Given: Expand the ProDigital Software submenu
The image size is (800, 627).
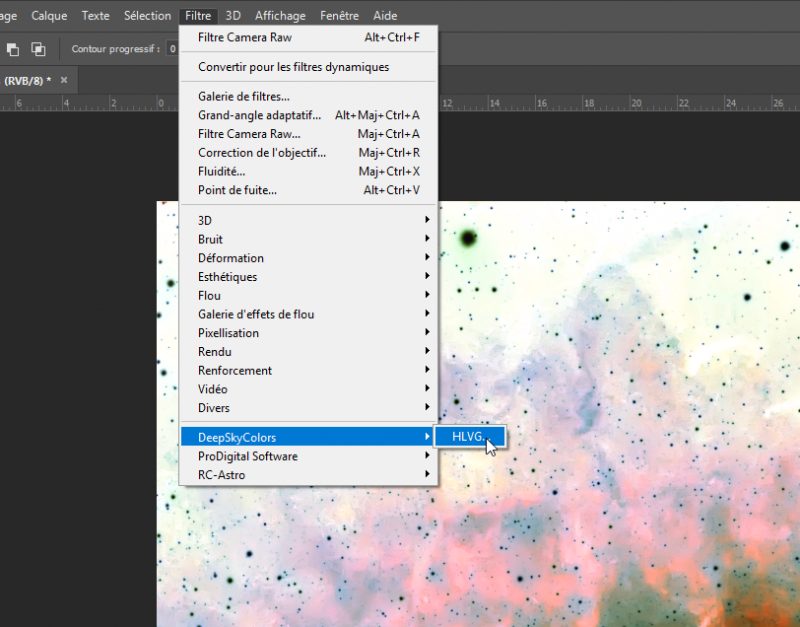Looking at the screenshot, I should click(308, 456).
